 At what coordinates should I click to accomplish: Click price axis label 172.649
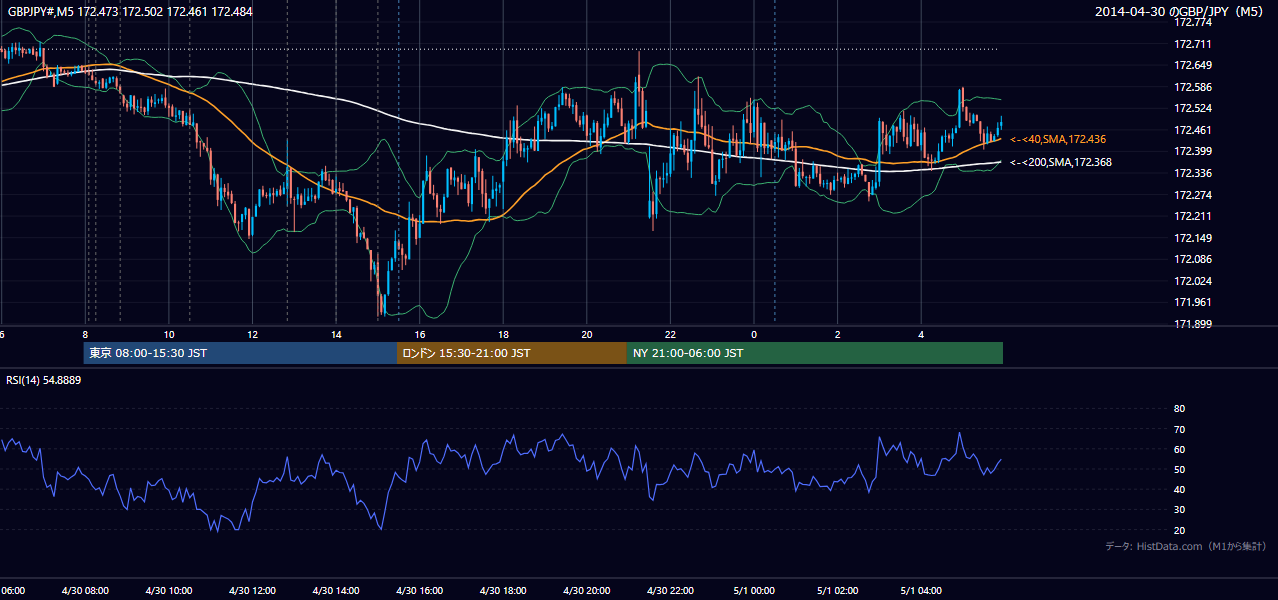tap(1192, 65)
